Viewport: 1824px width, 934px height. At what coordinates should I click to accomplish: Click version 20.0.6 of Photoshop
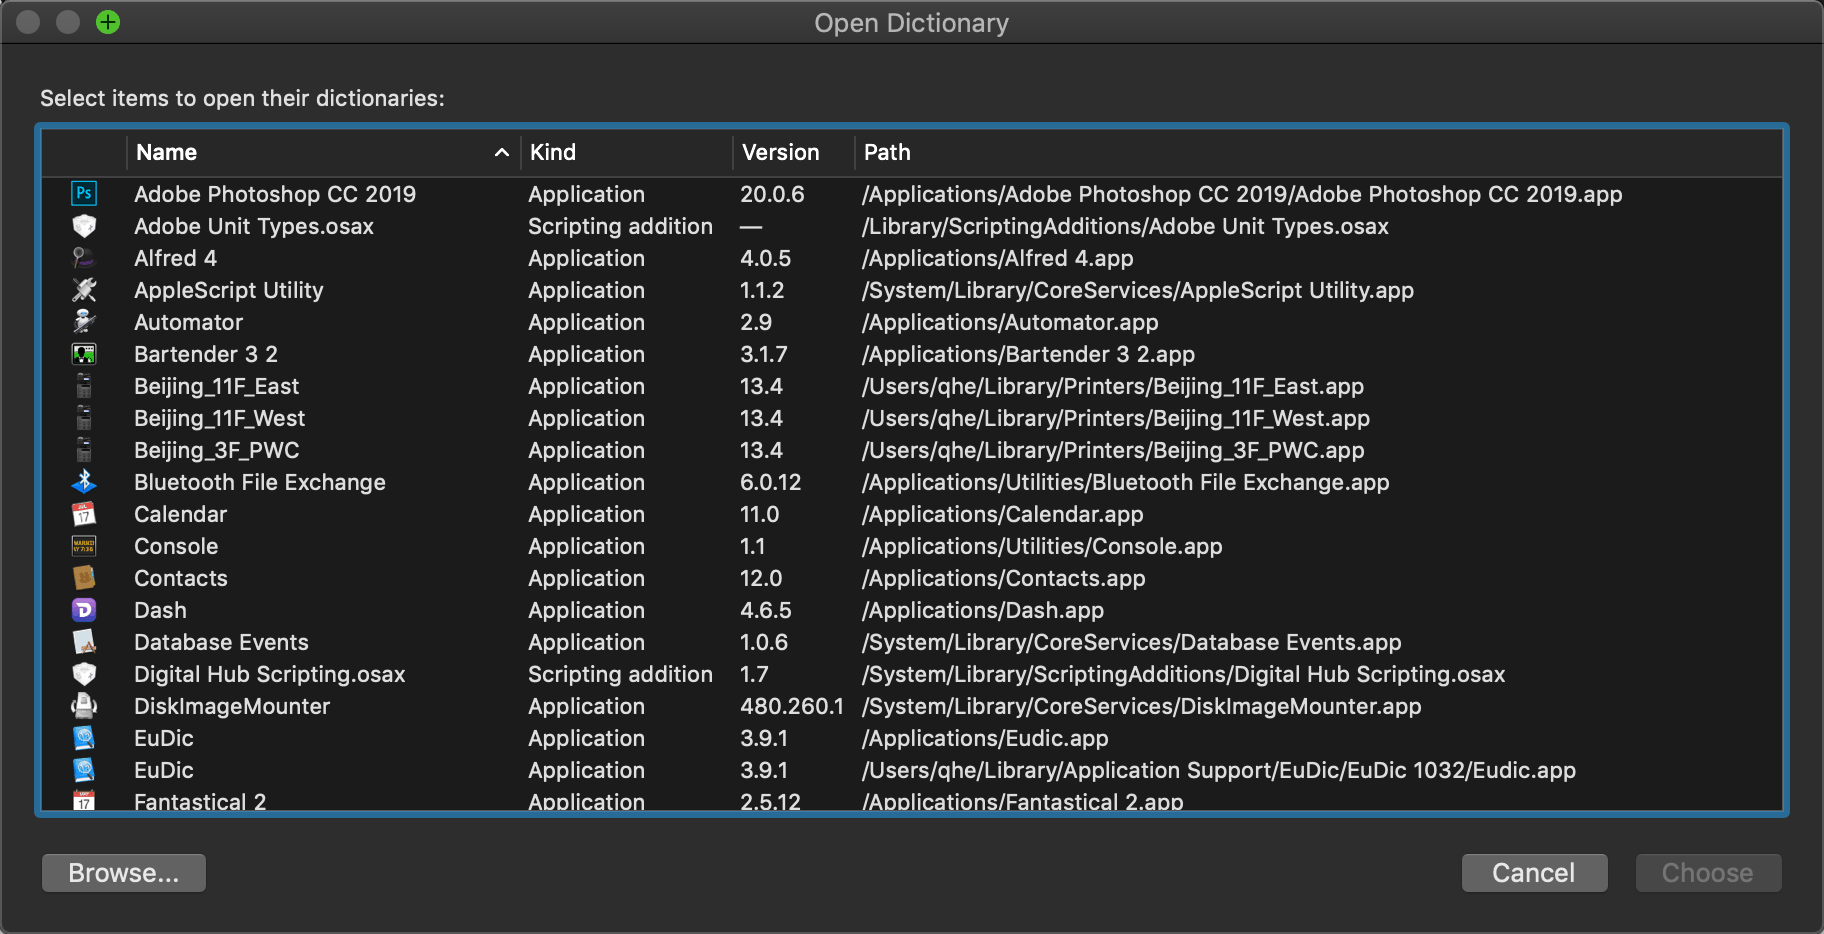click(772, 194)
